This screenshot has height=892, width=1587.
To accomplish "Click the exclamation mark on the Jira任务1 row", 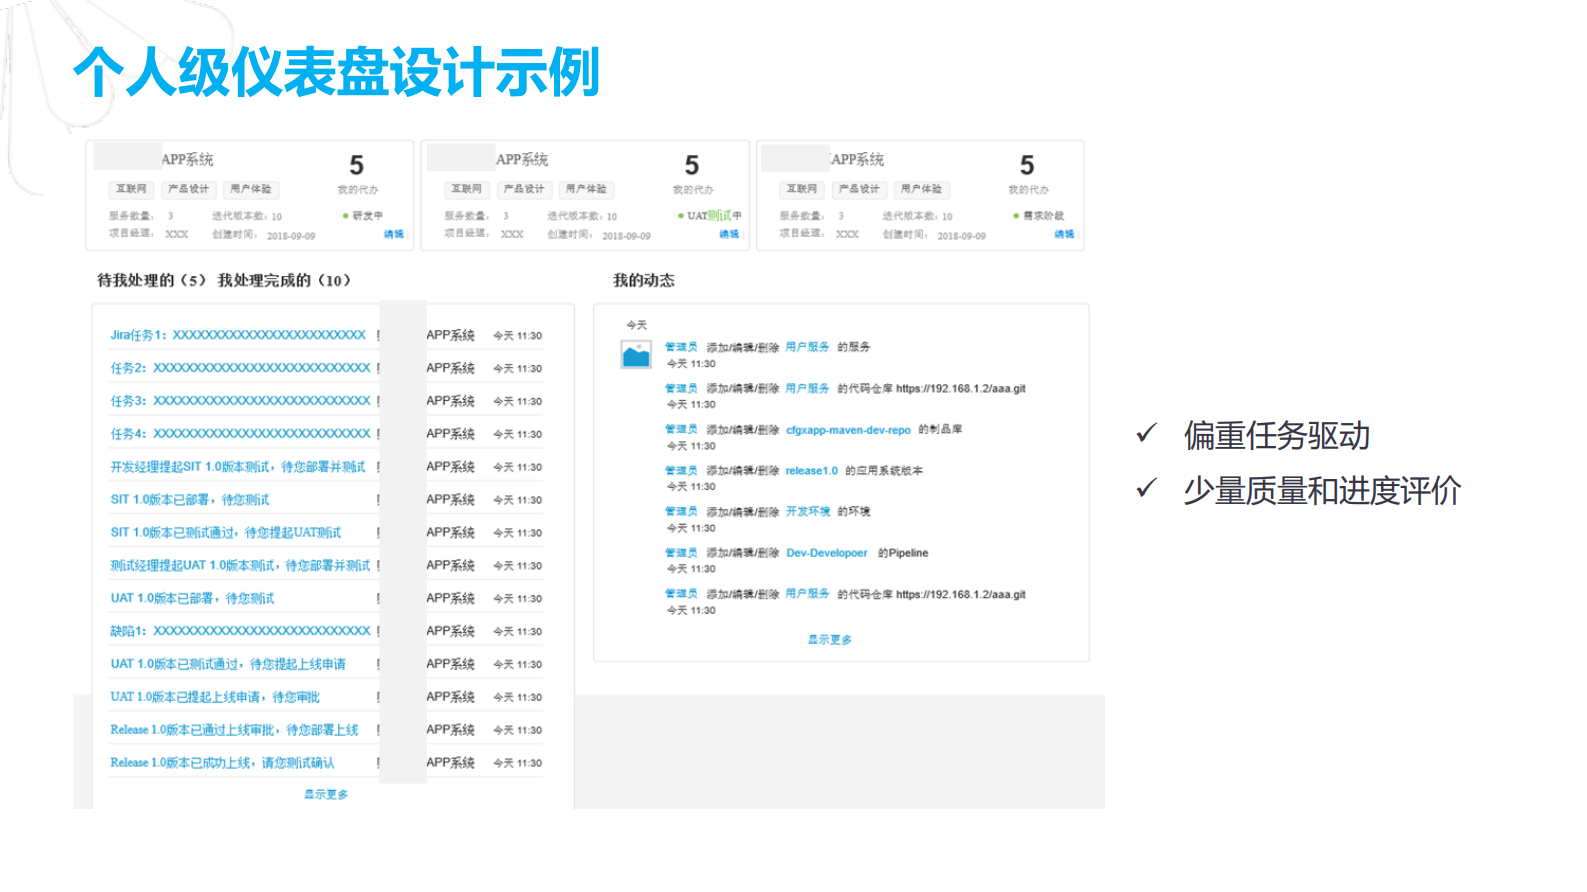I will (378, 335).
